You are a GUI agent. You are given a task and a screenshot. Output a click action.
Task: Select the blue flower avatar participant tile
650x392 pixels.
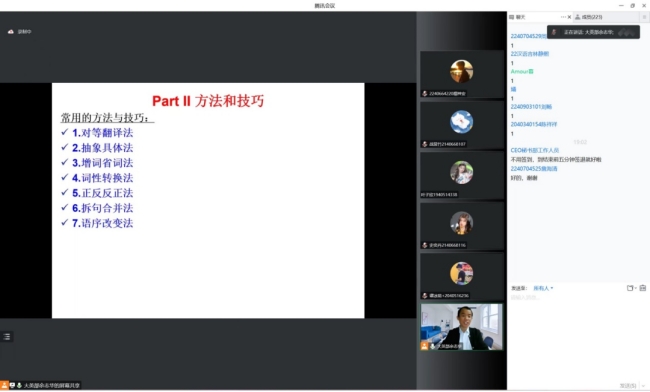pos(462,125)
